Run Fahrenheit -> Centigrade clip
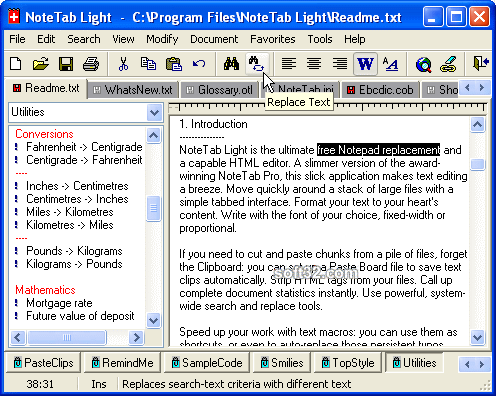The height and width of the screenshot is (396, 496). pyautogui.click(x=84, y=147)
